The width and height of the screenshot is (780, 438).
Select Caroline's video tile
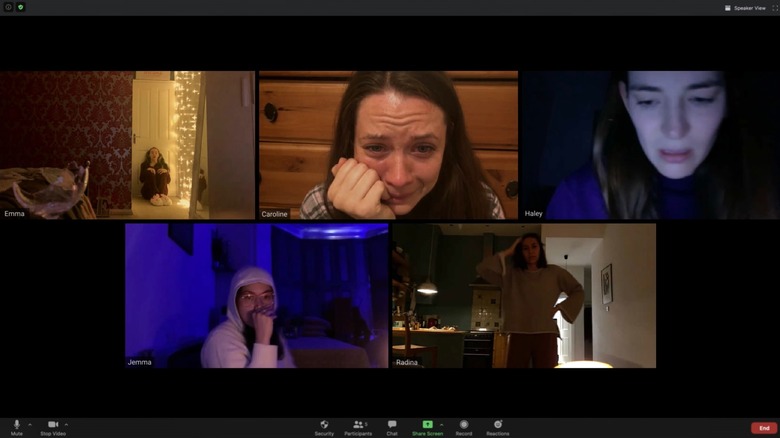(389, 145)
